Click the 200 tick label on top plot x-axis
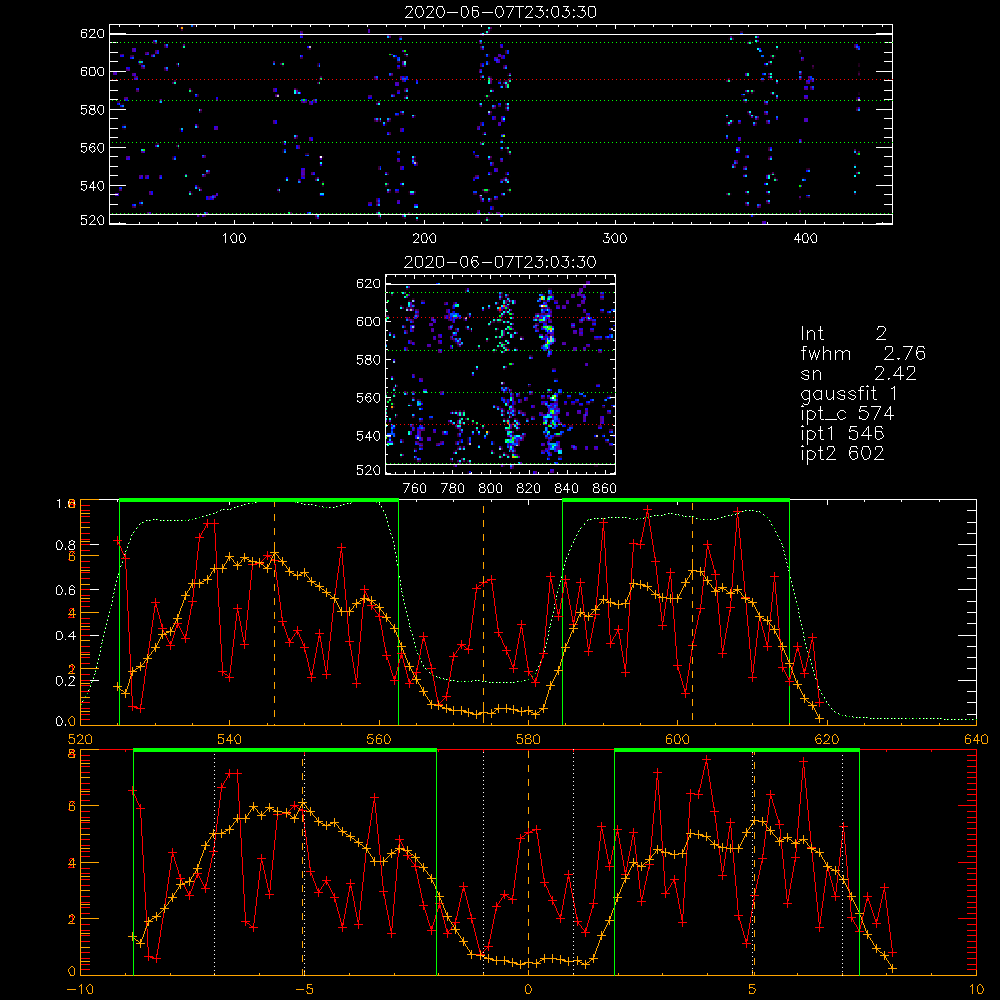The width and height of the screenshot is (1000, 1000). pos(424,239)
